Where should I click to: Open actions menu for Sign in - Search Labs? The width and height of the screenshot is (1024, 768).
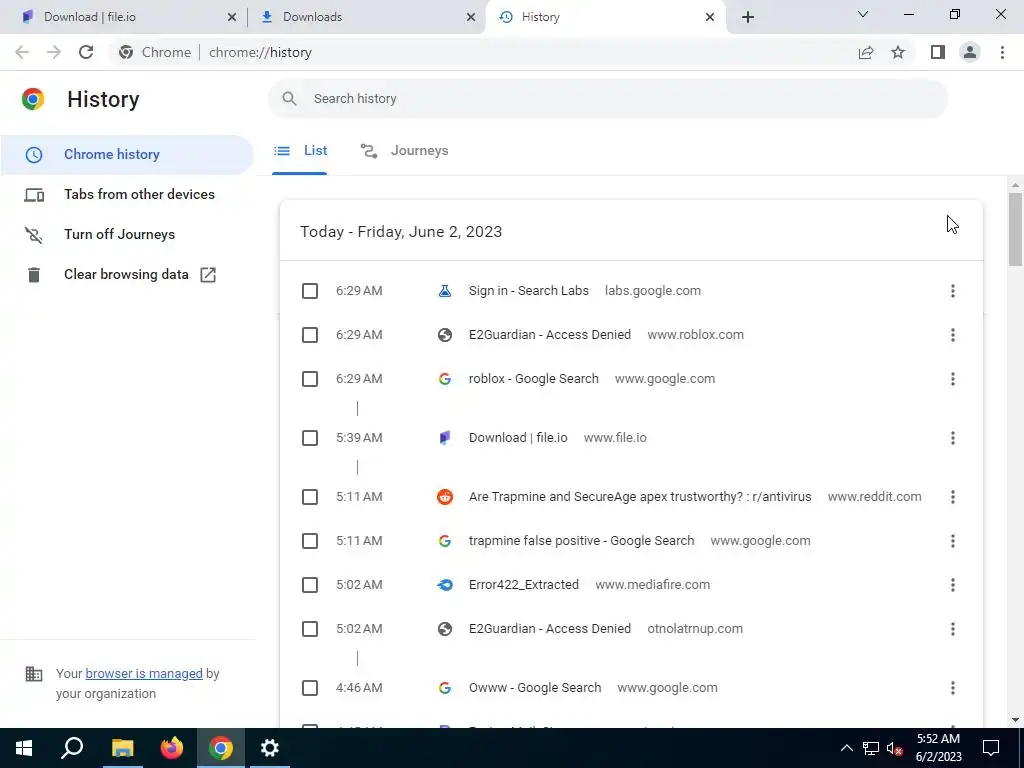click(x=953, y=291)
